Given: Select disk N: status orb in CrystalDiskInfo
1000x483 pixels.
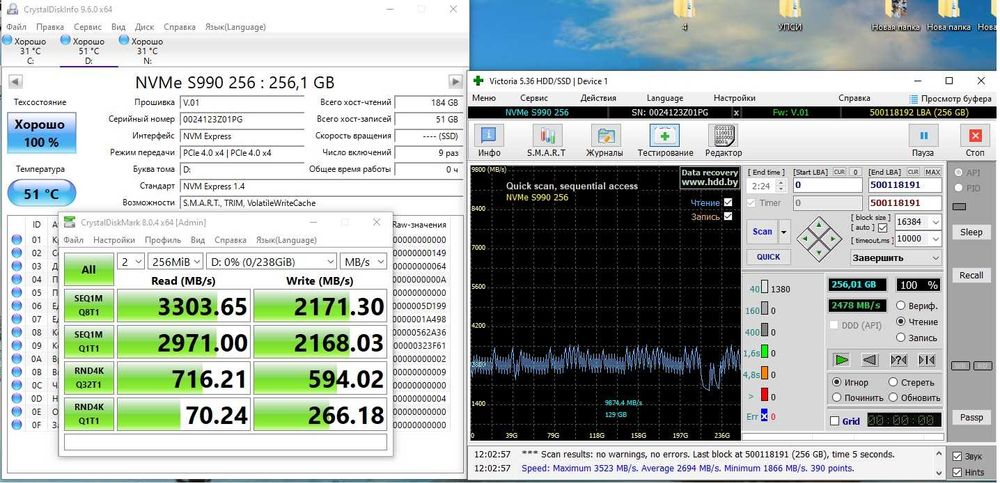Looking at the screenshot, I should pos(124,40).
